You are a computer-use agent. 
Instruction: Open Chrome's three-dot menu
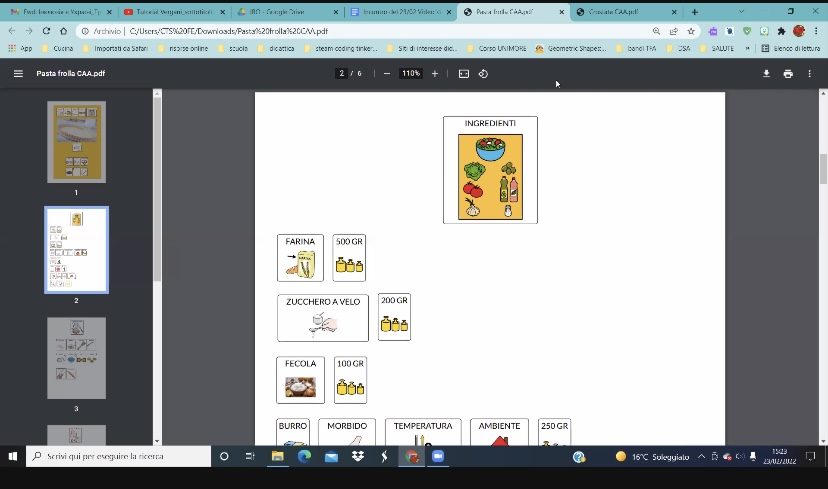tap(816, 31)
